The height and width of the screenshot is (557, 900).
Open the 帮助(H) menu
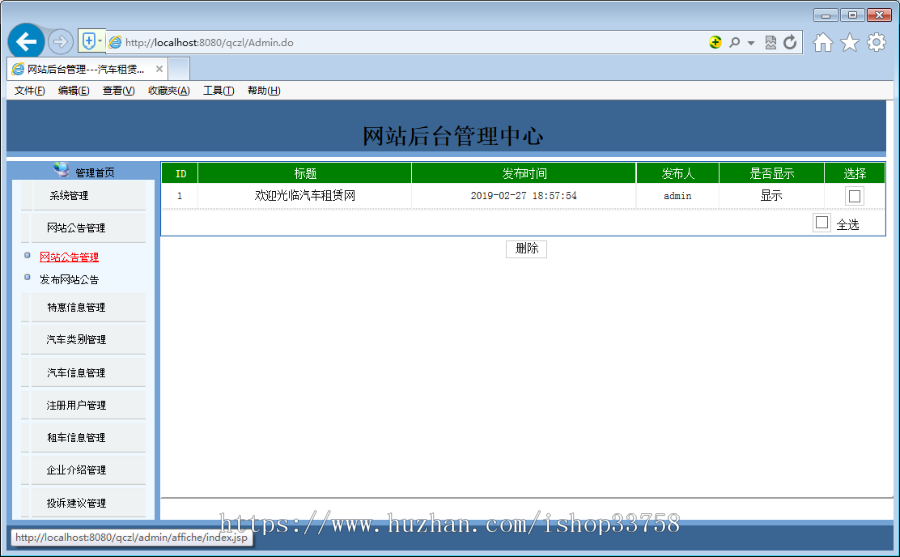point(263,91)
